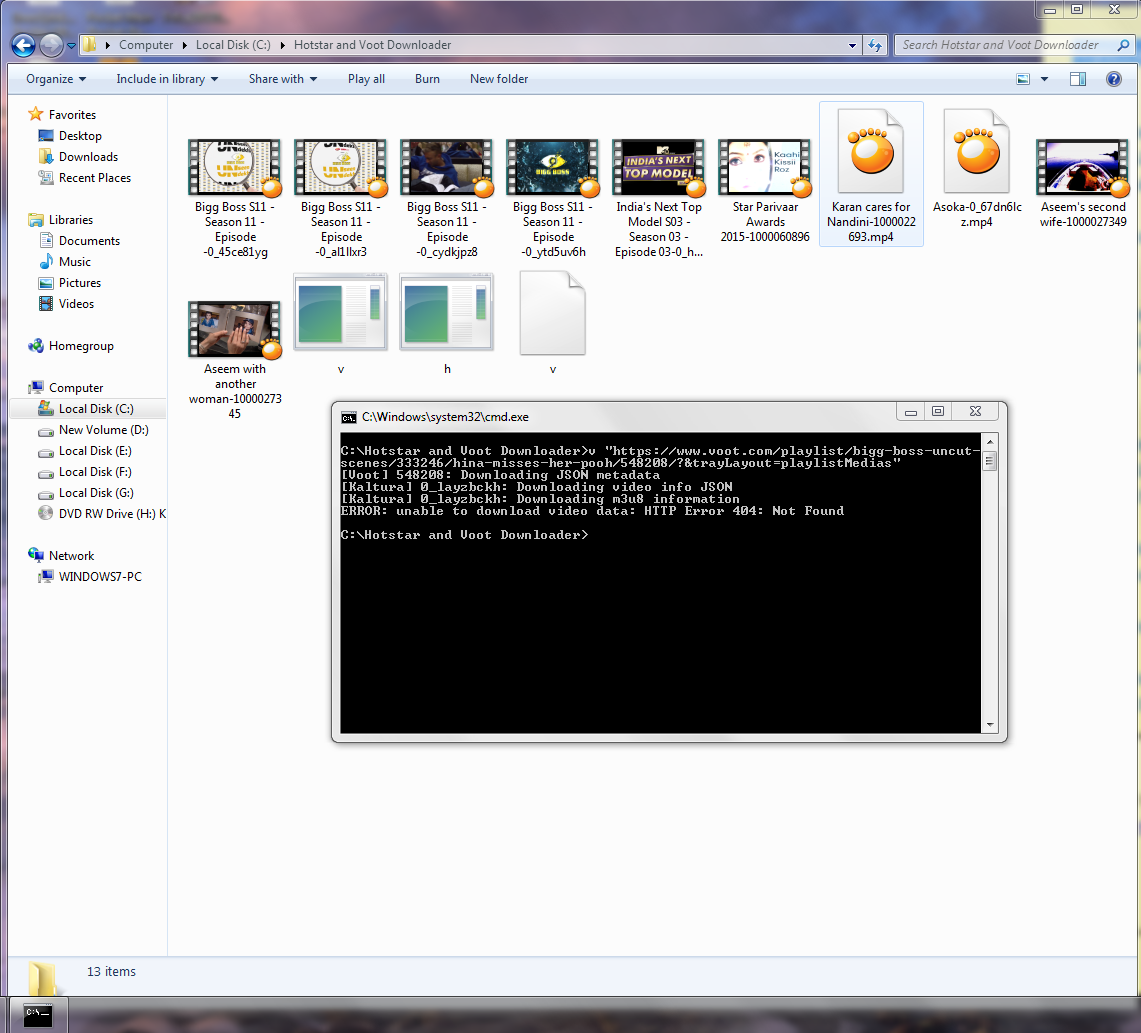Select Local Disk (E:) drive
Image resolution: width=1141 pixels, height=1033 pixels.
point(95,451)
